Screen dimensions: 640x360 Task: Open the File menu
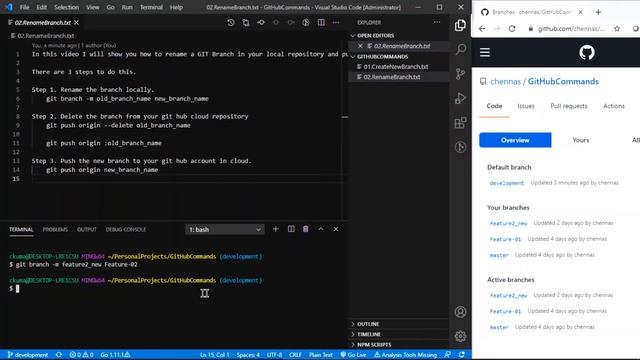tap(24, 7)
